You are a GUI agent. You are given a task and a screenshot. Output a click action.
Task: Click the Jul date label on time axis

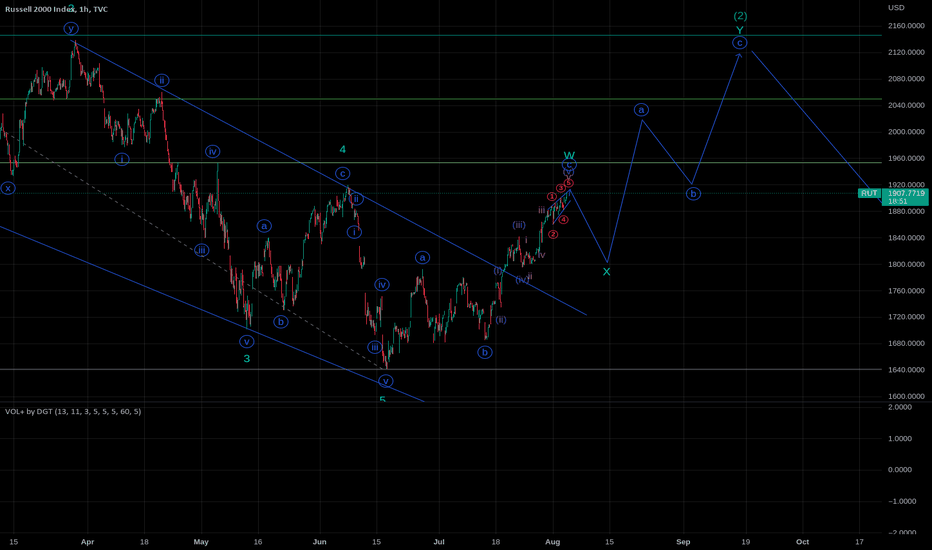439,542
